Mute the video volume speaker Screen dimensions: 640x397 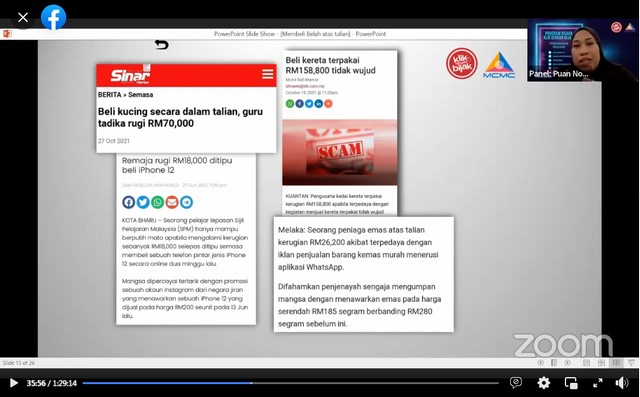[622, 383]
